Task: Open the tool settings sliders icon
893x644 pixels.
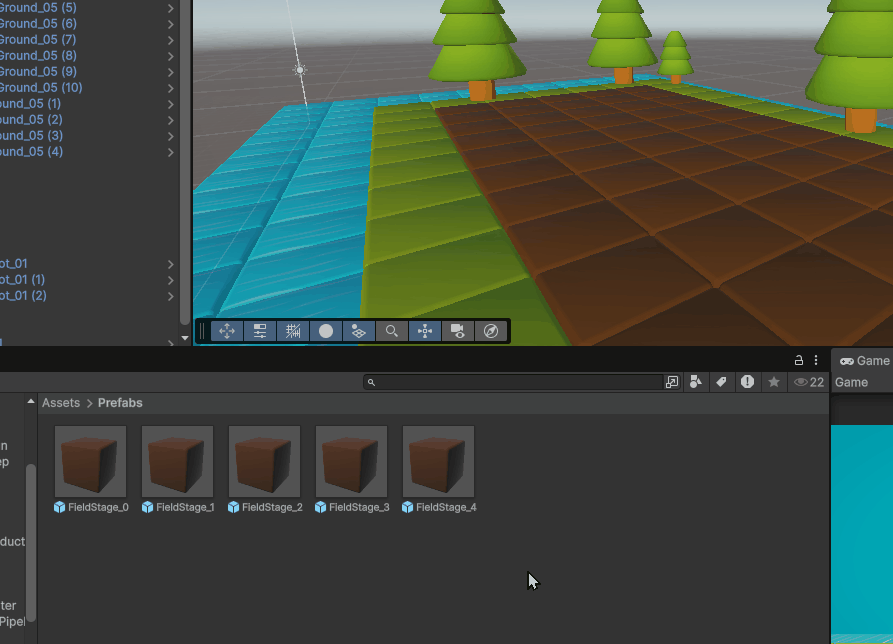Action: coord(260,331)
